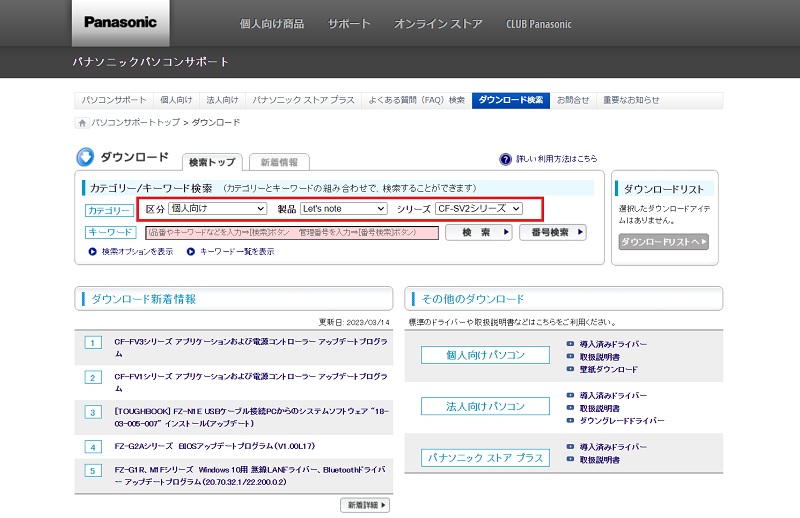Select the 個人向け menu tab
800x518 pixels.
pos(176,100)
